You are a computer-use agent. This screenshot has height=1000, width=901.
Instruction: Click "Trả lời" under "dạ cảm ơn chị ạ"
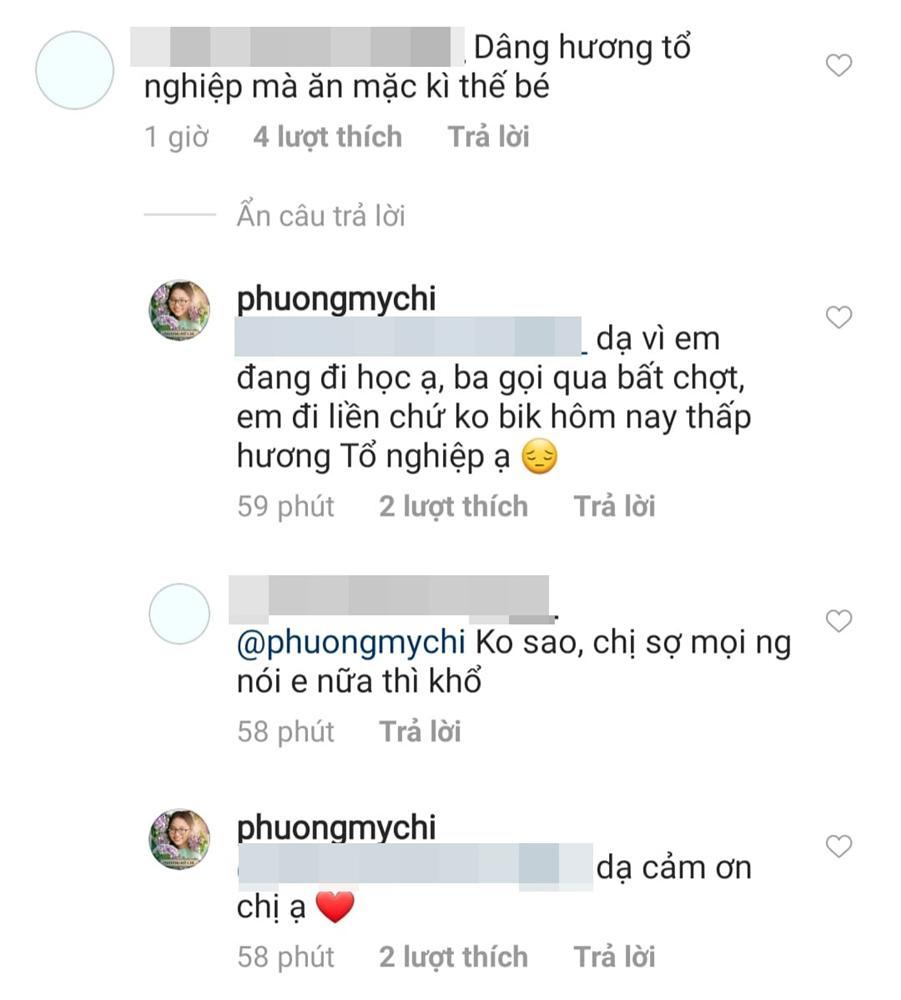pyautogui.click(x=614, y=957)
